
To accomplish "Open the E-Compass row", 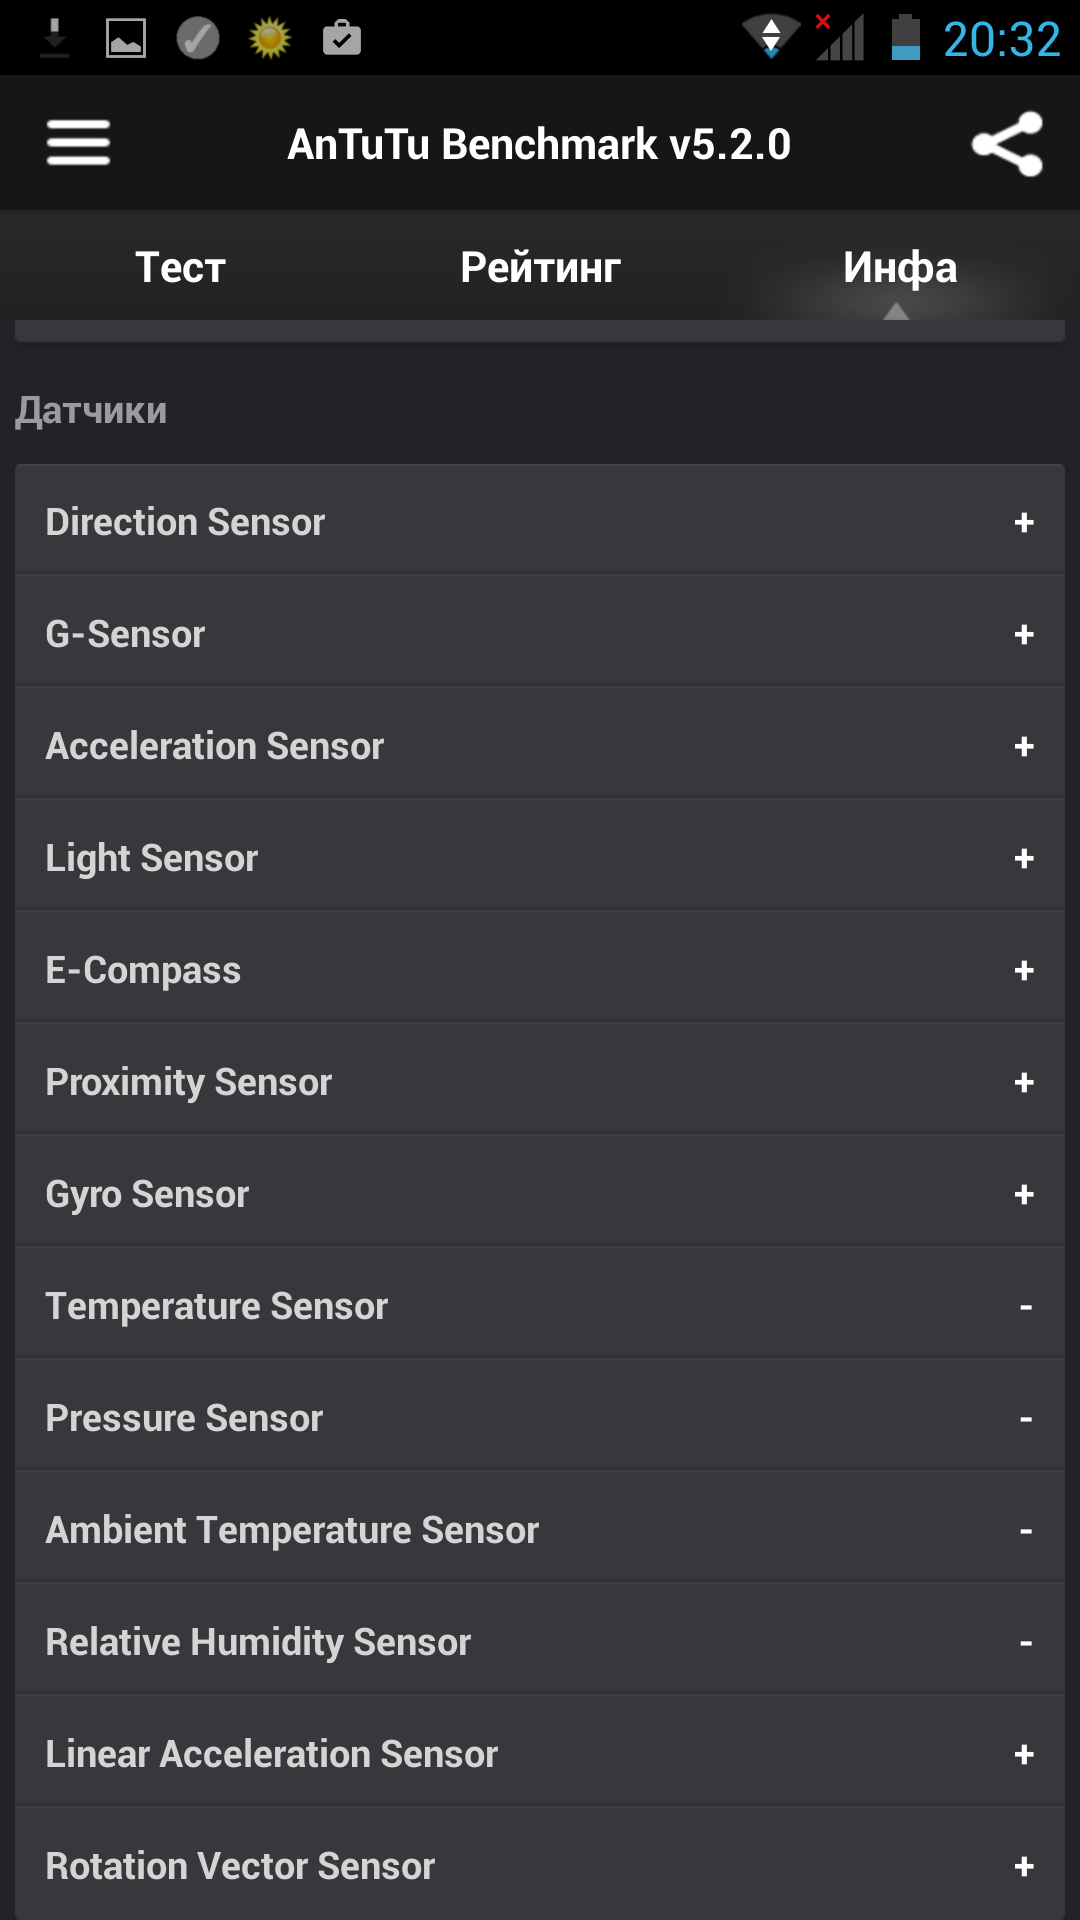I will tap(540, 970).
